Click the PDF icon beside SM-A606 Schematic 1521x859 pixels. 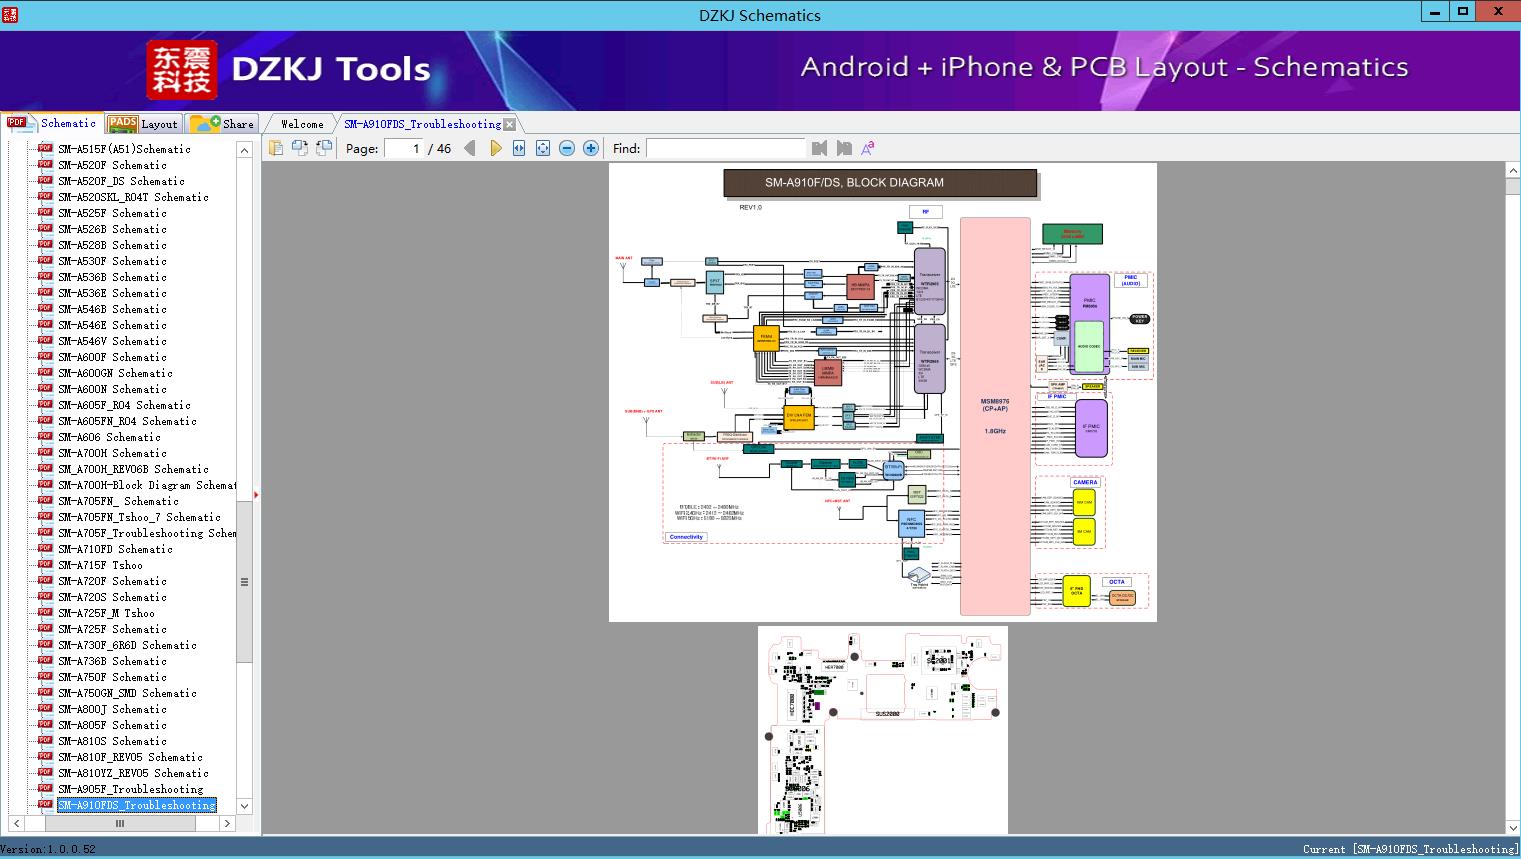[x=45, y=437]
